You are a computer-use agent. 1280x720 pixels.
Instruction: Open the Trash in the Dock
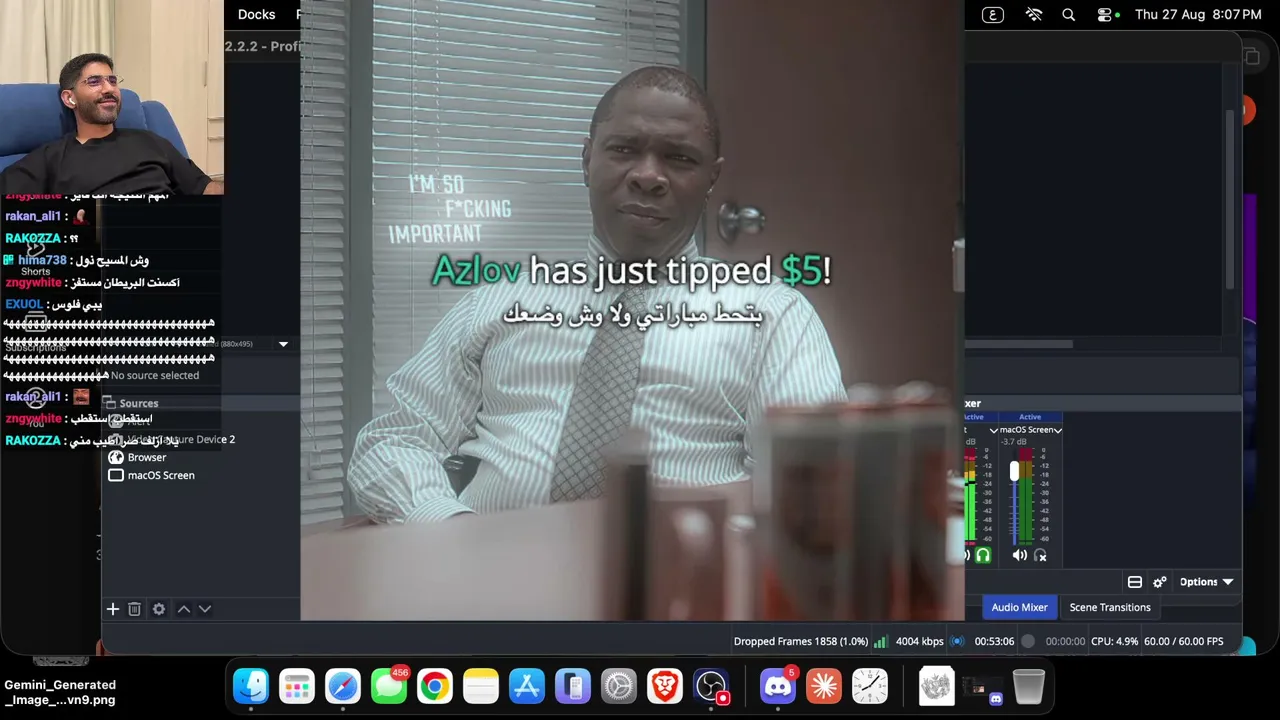(1028, 686)
